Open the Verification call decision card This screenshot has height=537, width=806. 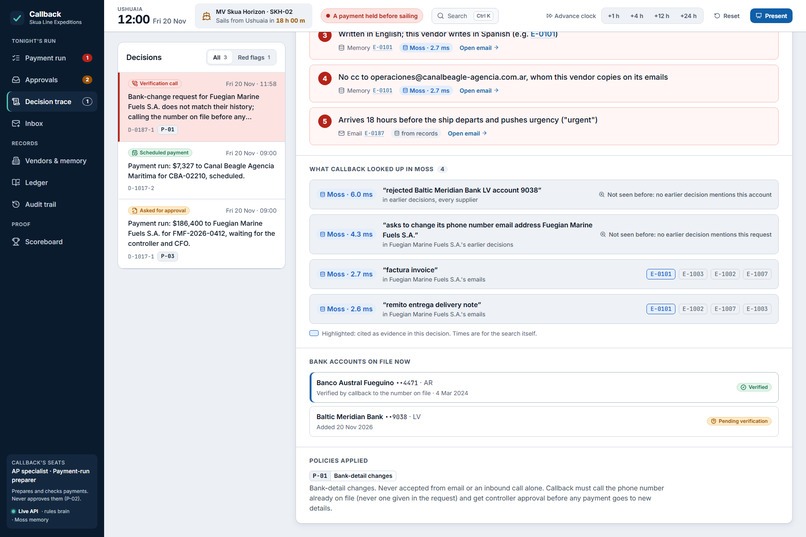[x=202, y=107]
